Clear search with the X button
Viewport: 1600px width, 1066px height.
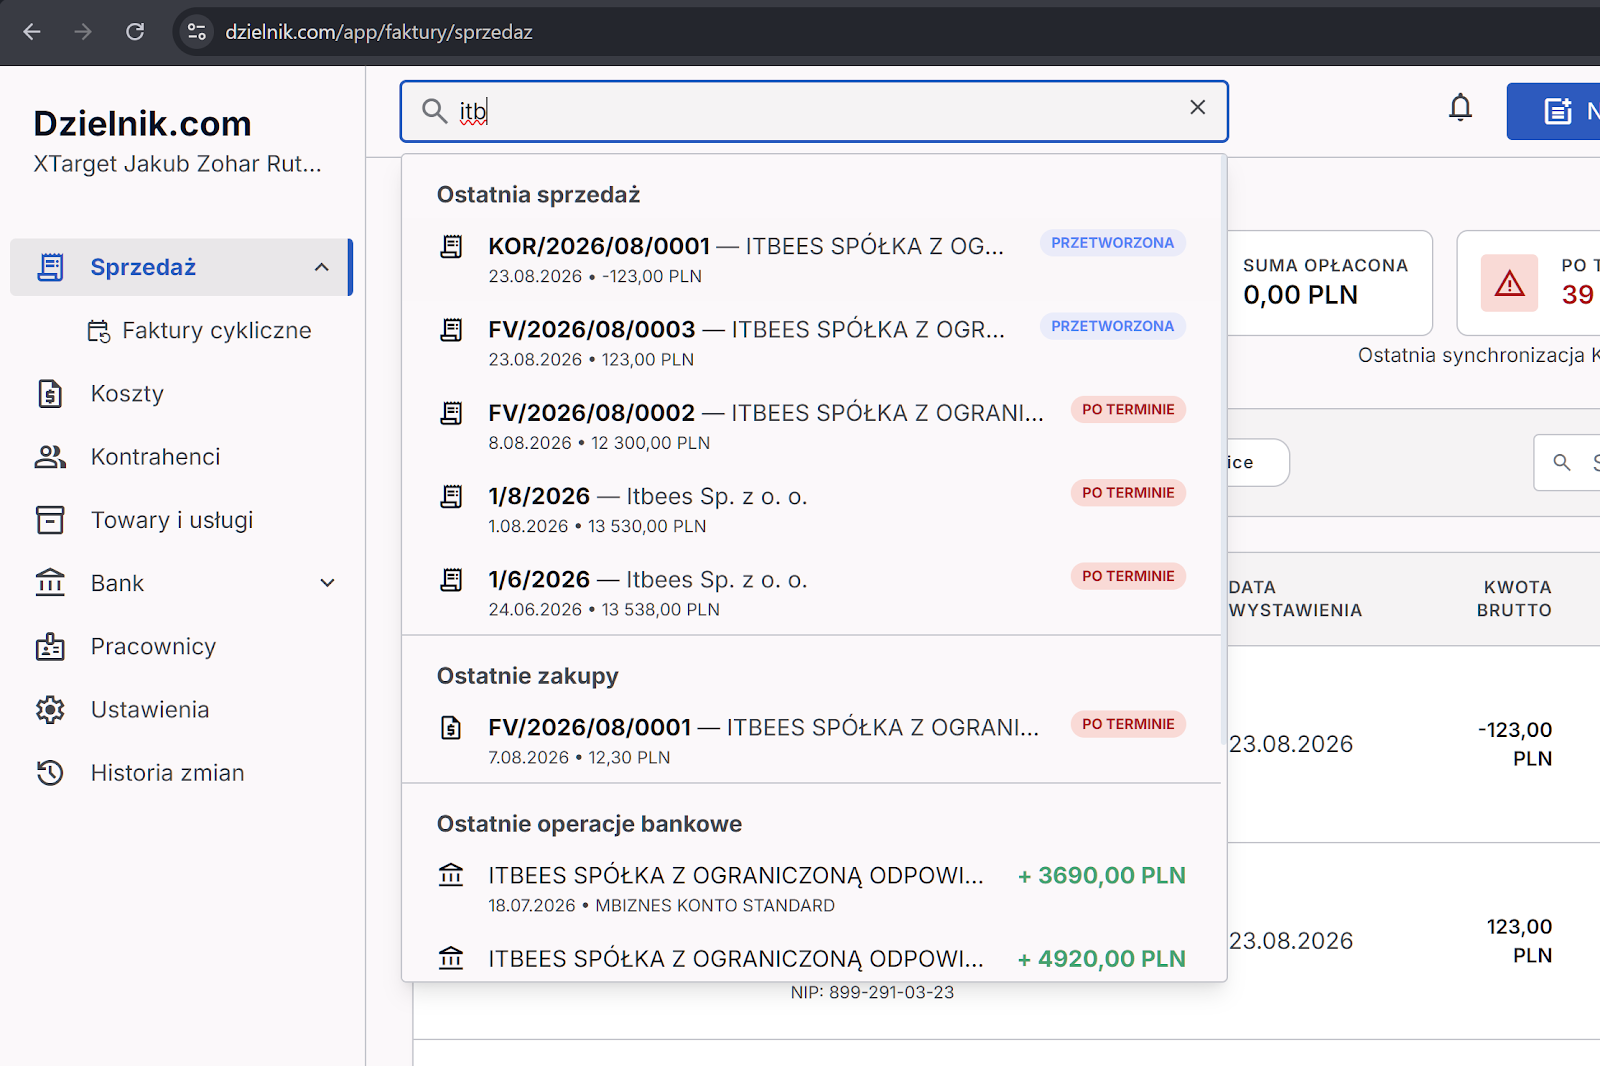point(1197,108)
